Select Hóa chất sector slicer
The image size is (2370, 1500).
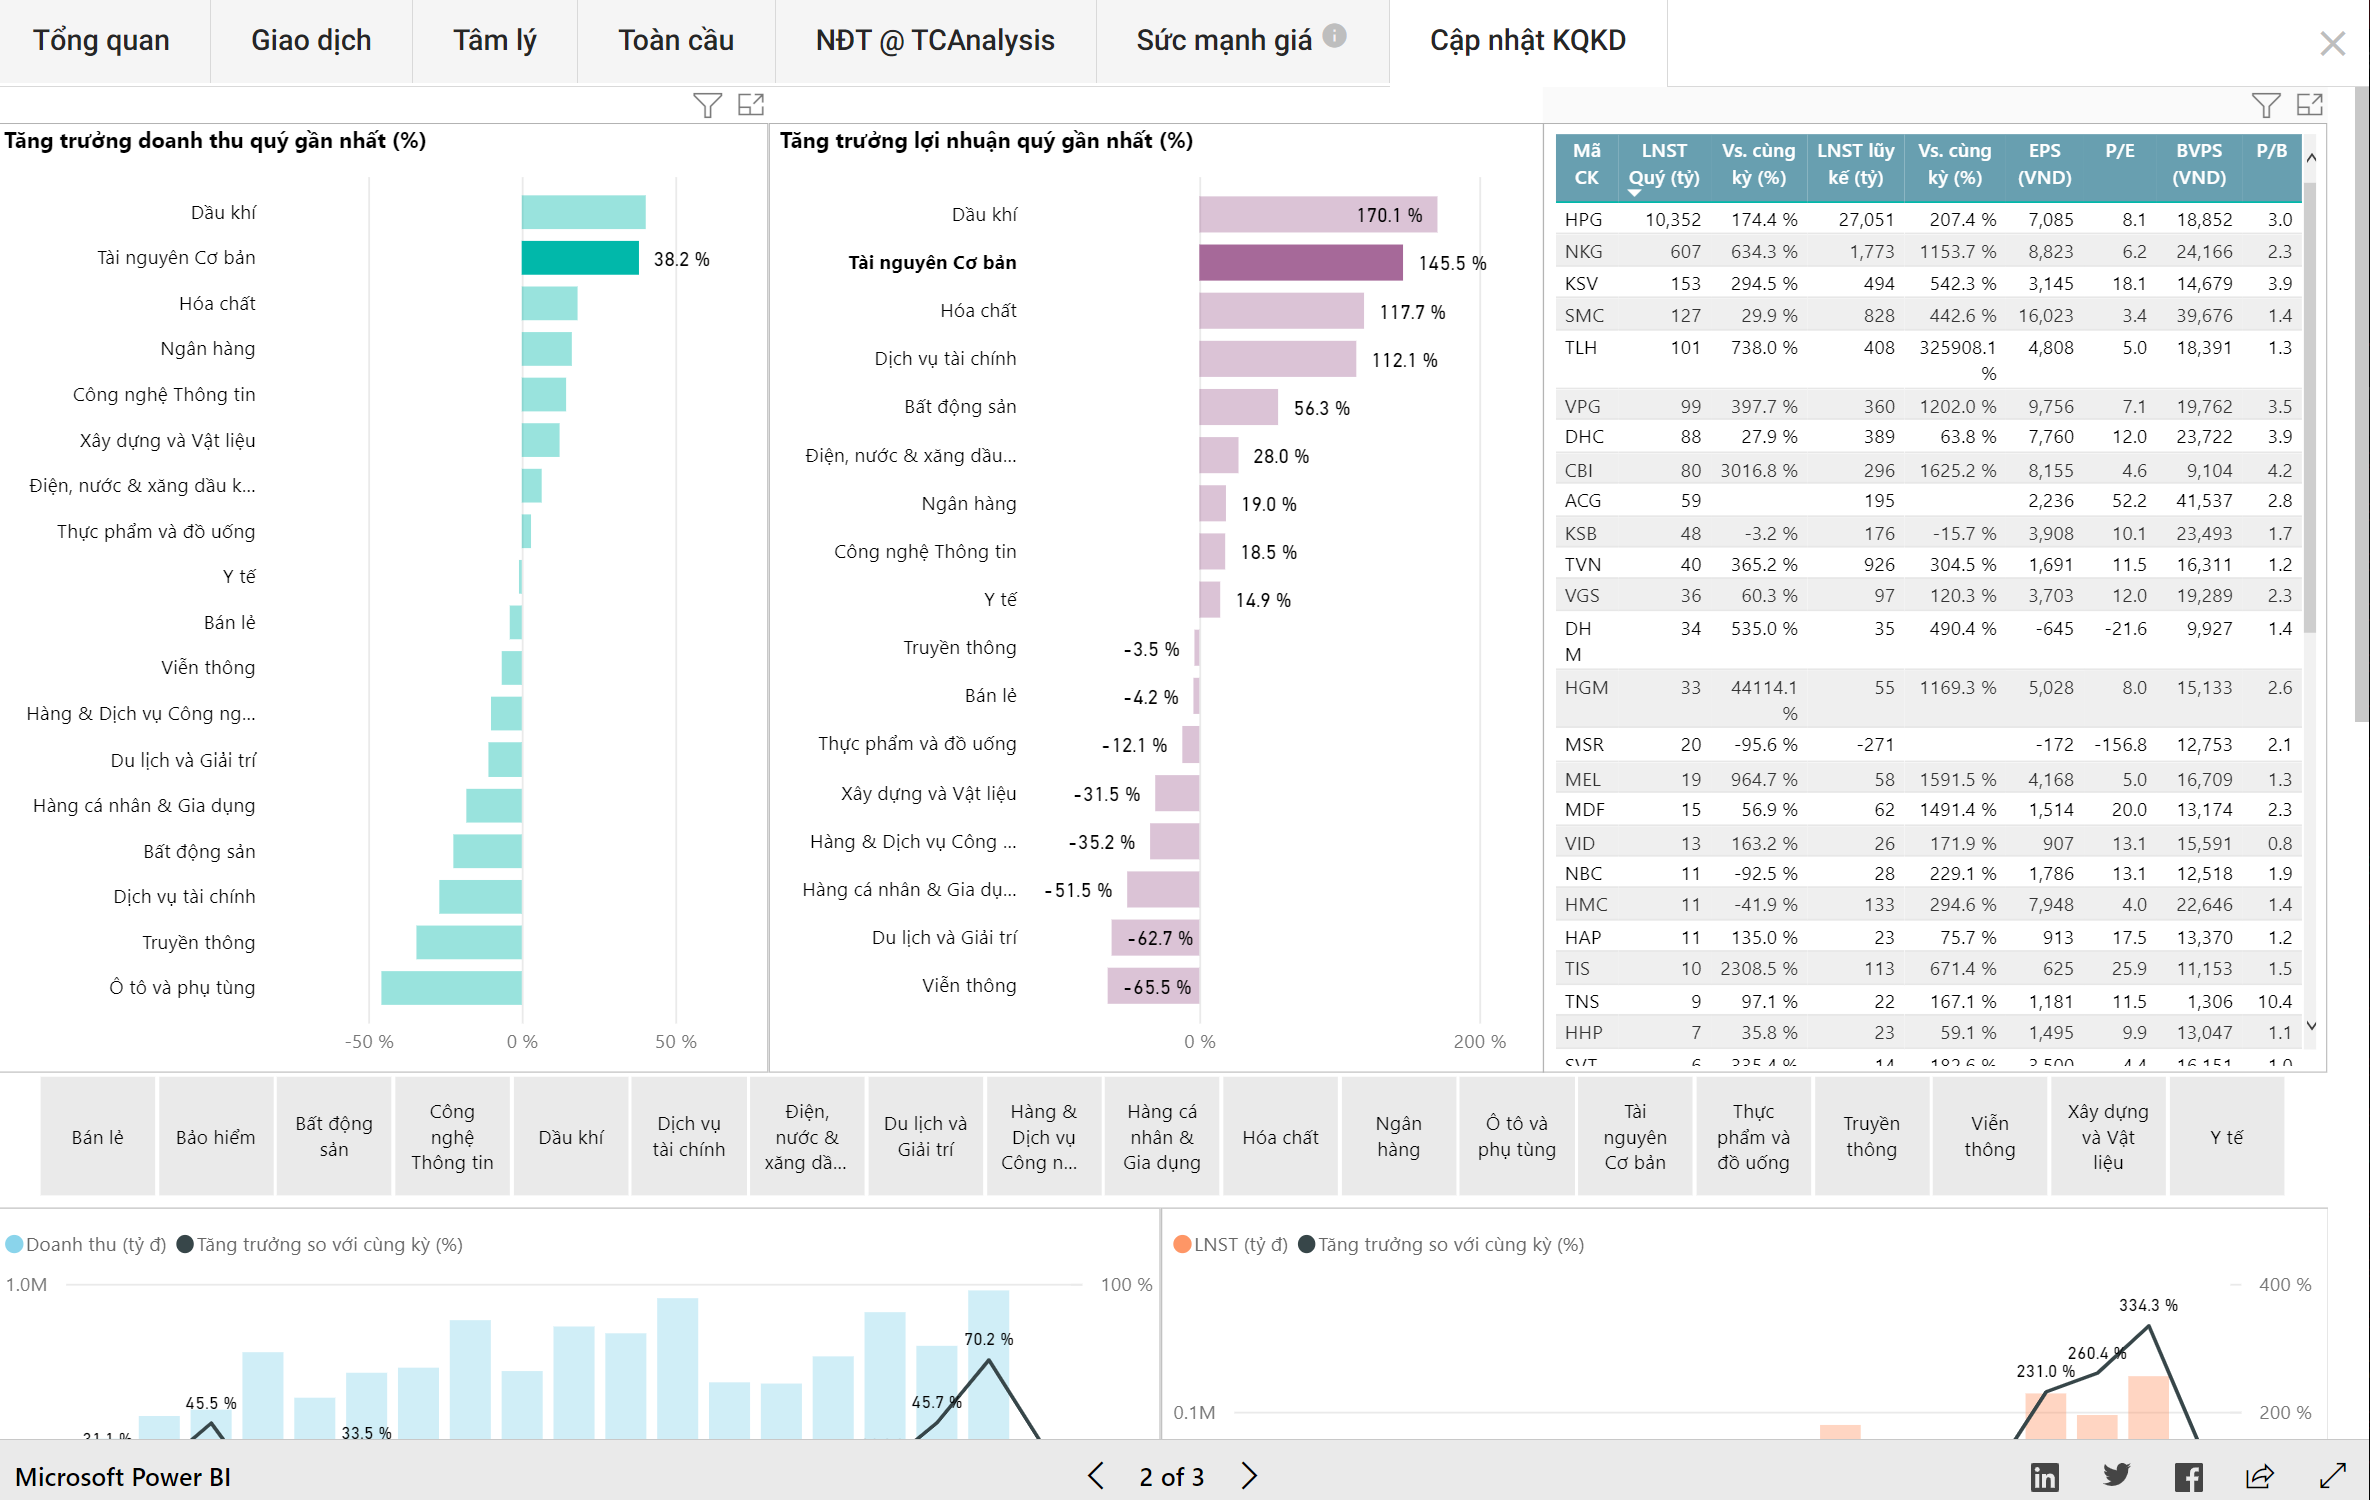pos(1280,1137)
